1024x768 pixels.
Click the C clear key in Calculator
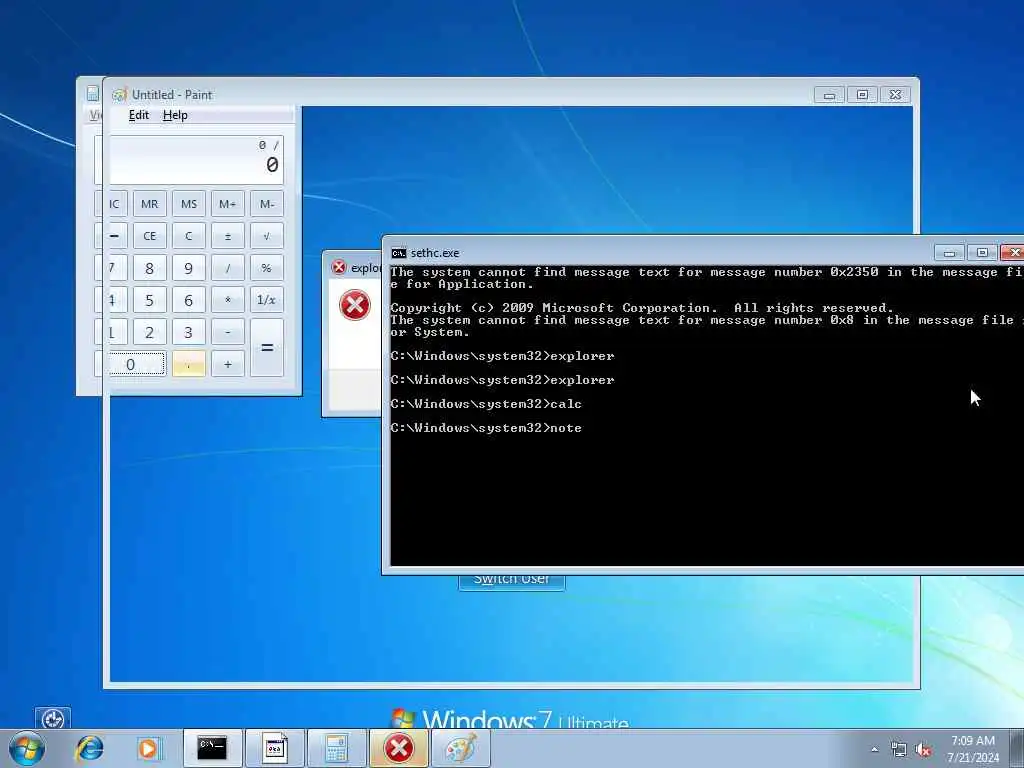(189, 236)
